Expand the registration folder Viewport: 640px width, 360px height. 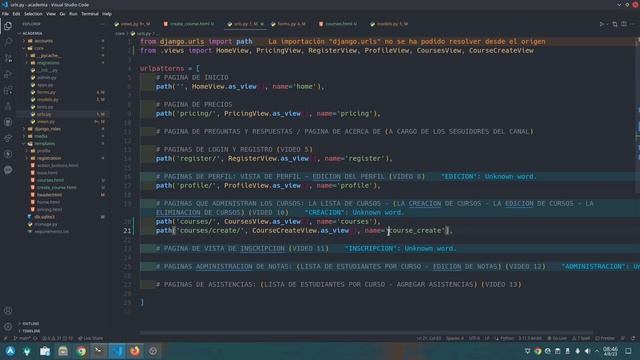click(x=49, y=158)
